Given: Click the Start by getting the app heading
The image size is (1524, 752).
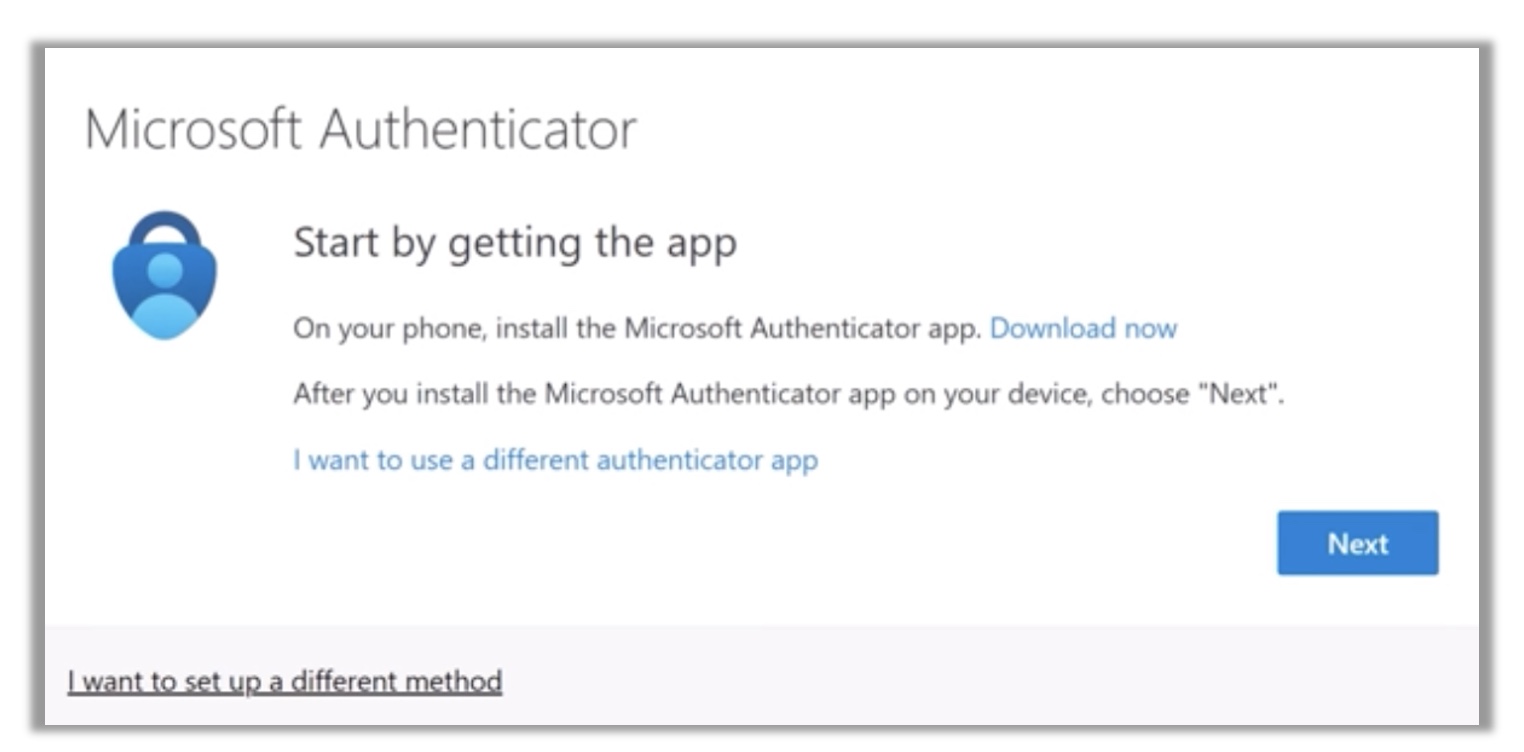Looking at the screenshot, I should click(x=515, y=244).
